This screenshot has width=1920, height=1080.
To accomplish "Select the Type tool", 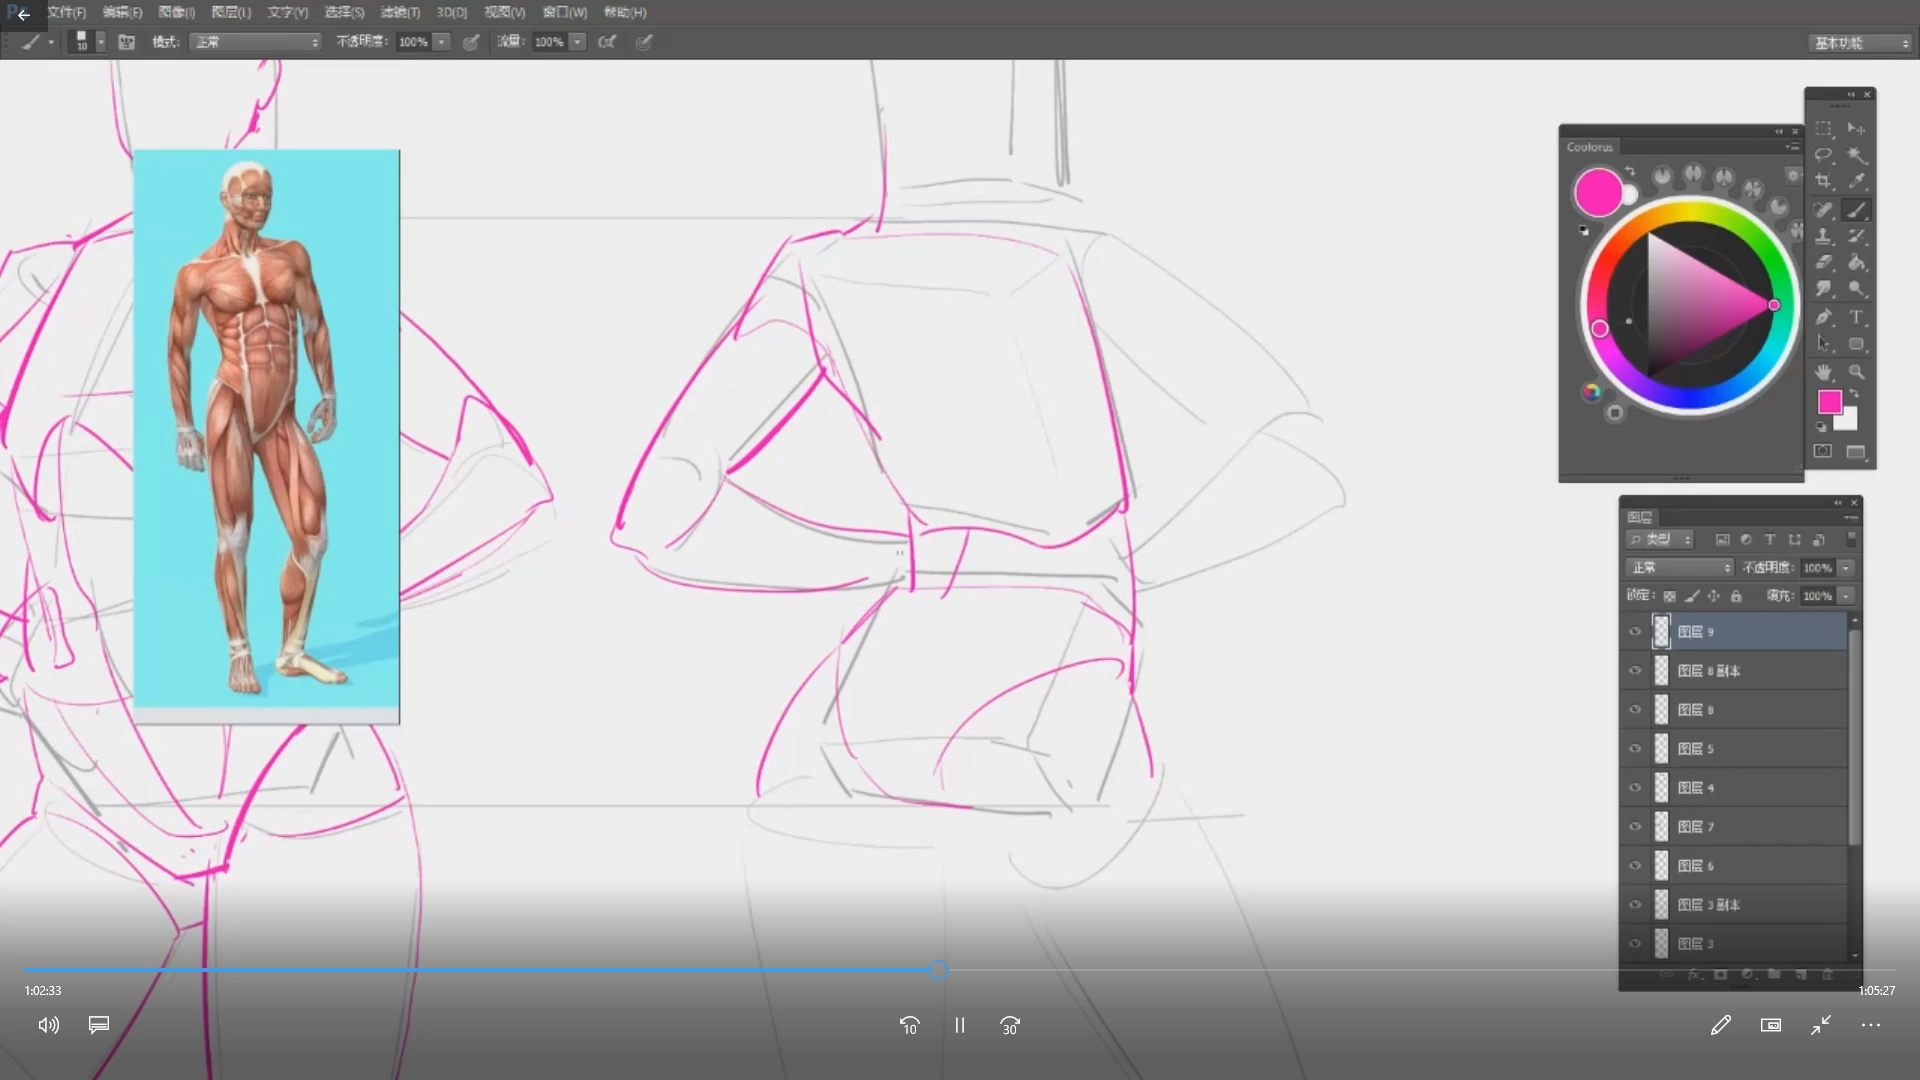I will tap(1856, 317).
